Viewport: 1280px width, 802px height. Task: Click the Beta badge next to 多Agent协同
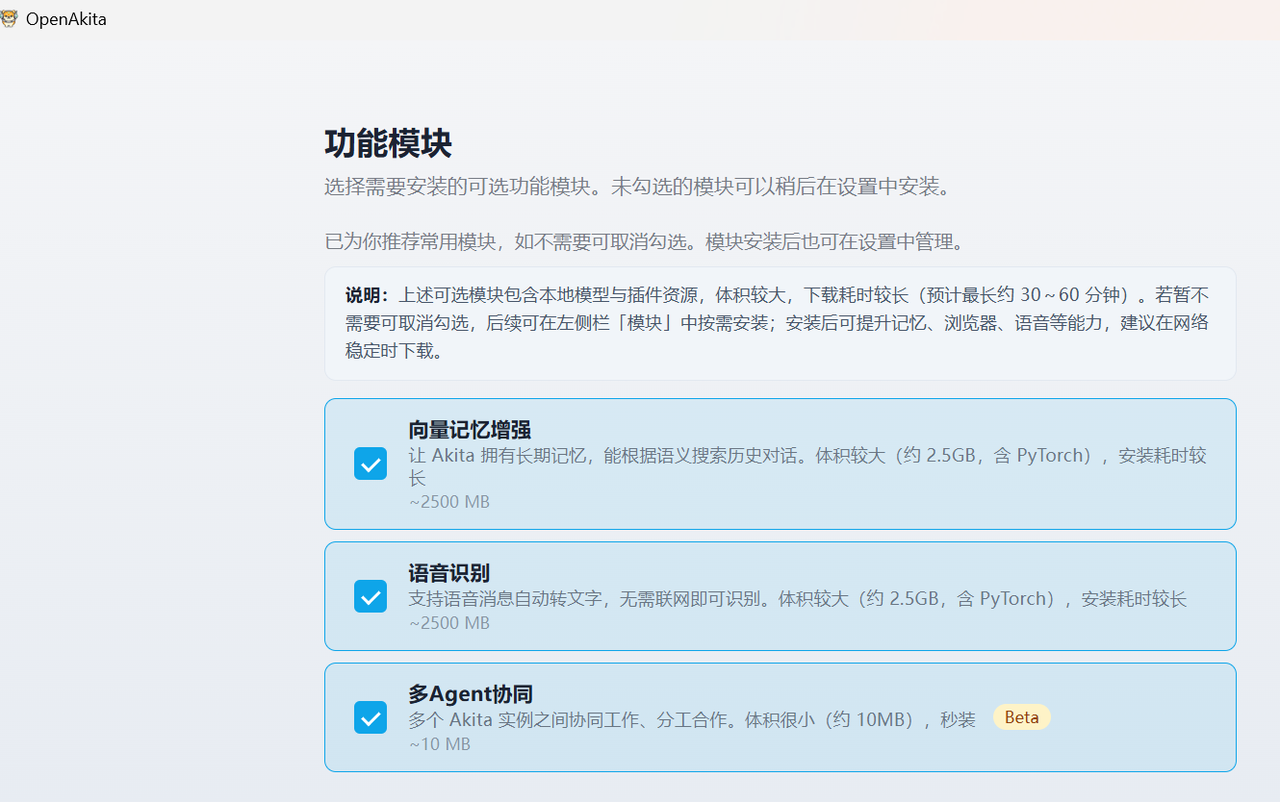[x=1021, y=717]
